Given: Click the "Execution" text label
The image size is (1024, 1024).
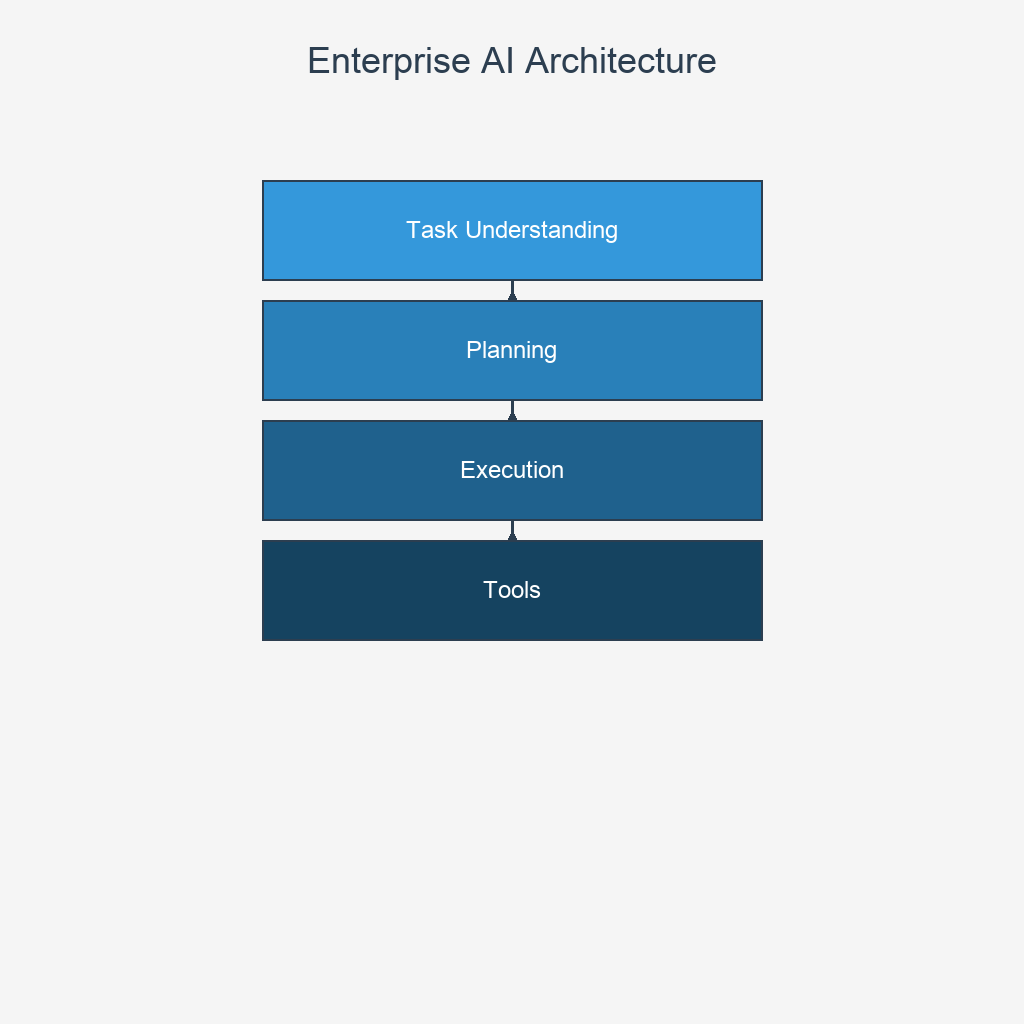Looking at the screenshot, I should coord(511,470).
